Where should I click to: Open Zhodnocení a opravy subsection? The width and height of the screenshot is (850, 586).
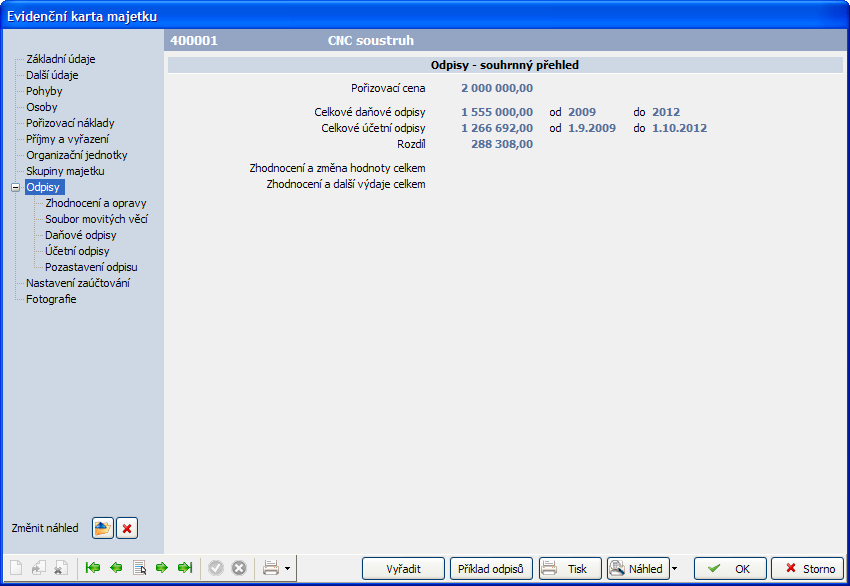coord(96,203)
